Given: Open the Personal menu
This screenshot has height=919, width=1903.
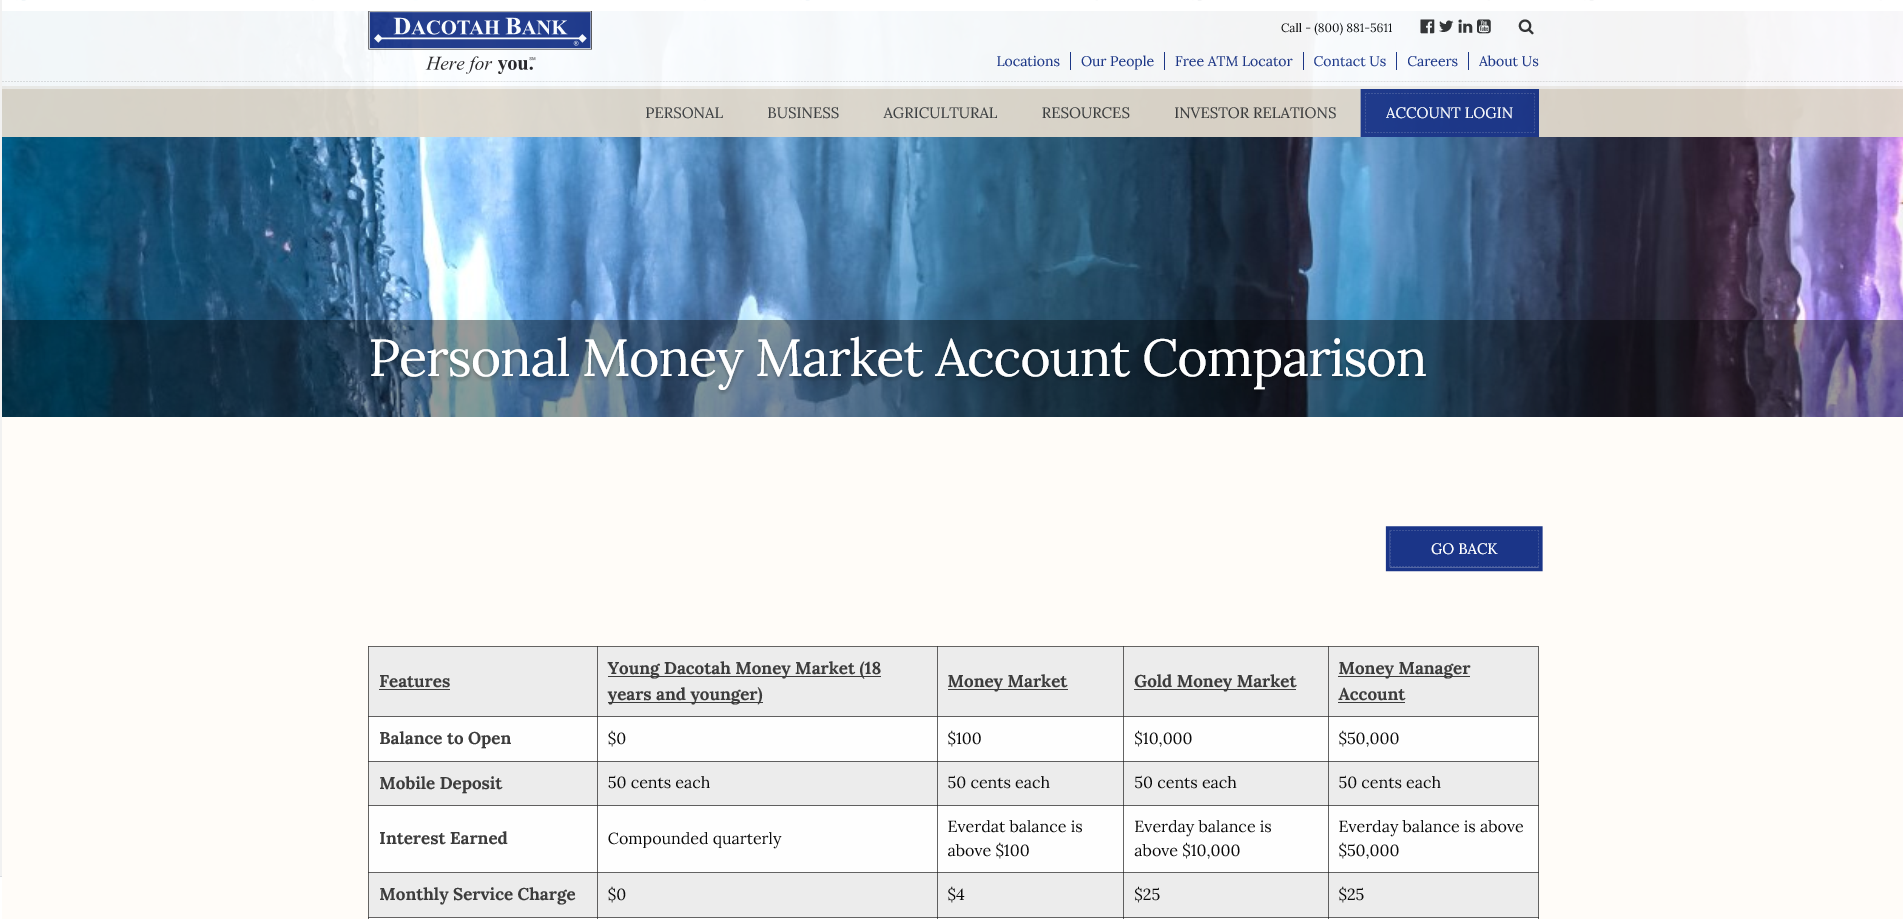Looking at the screenshot, I should (684, 113).
